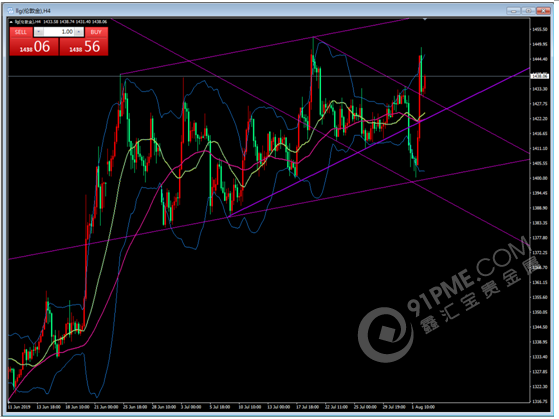559x419 pixels.
Task: Click the 17 Jul 18:00 time label
Action: pos(308,407)
